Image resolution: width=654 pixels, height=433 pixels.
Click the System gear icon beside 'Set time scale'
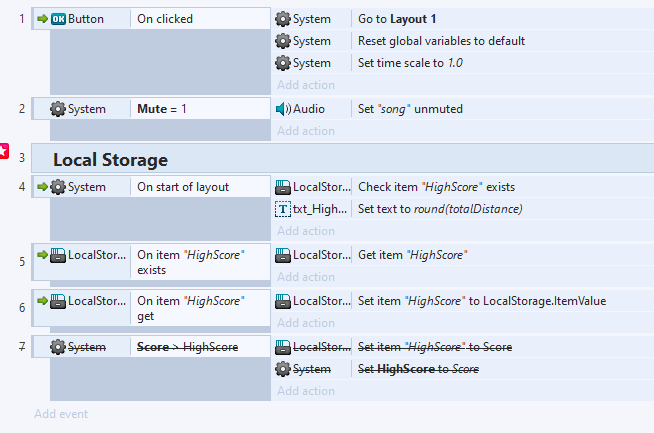tap(283, 62)
